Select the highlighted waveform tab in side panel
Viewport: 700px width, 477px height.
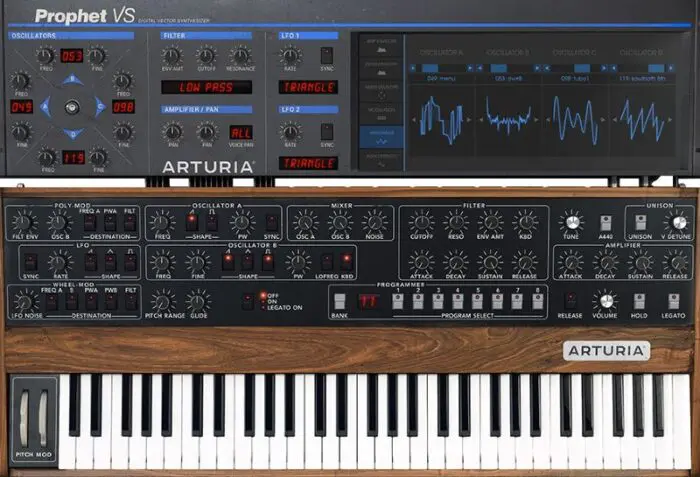coord(381,137)
